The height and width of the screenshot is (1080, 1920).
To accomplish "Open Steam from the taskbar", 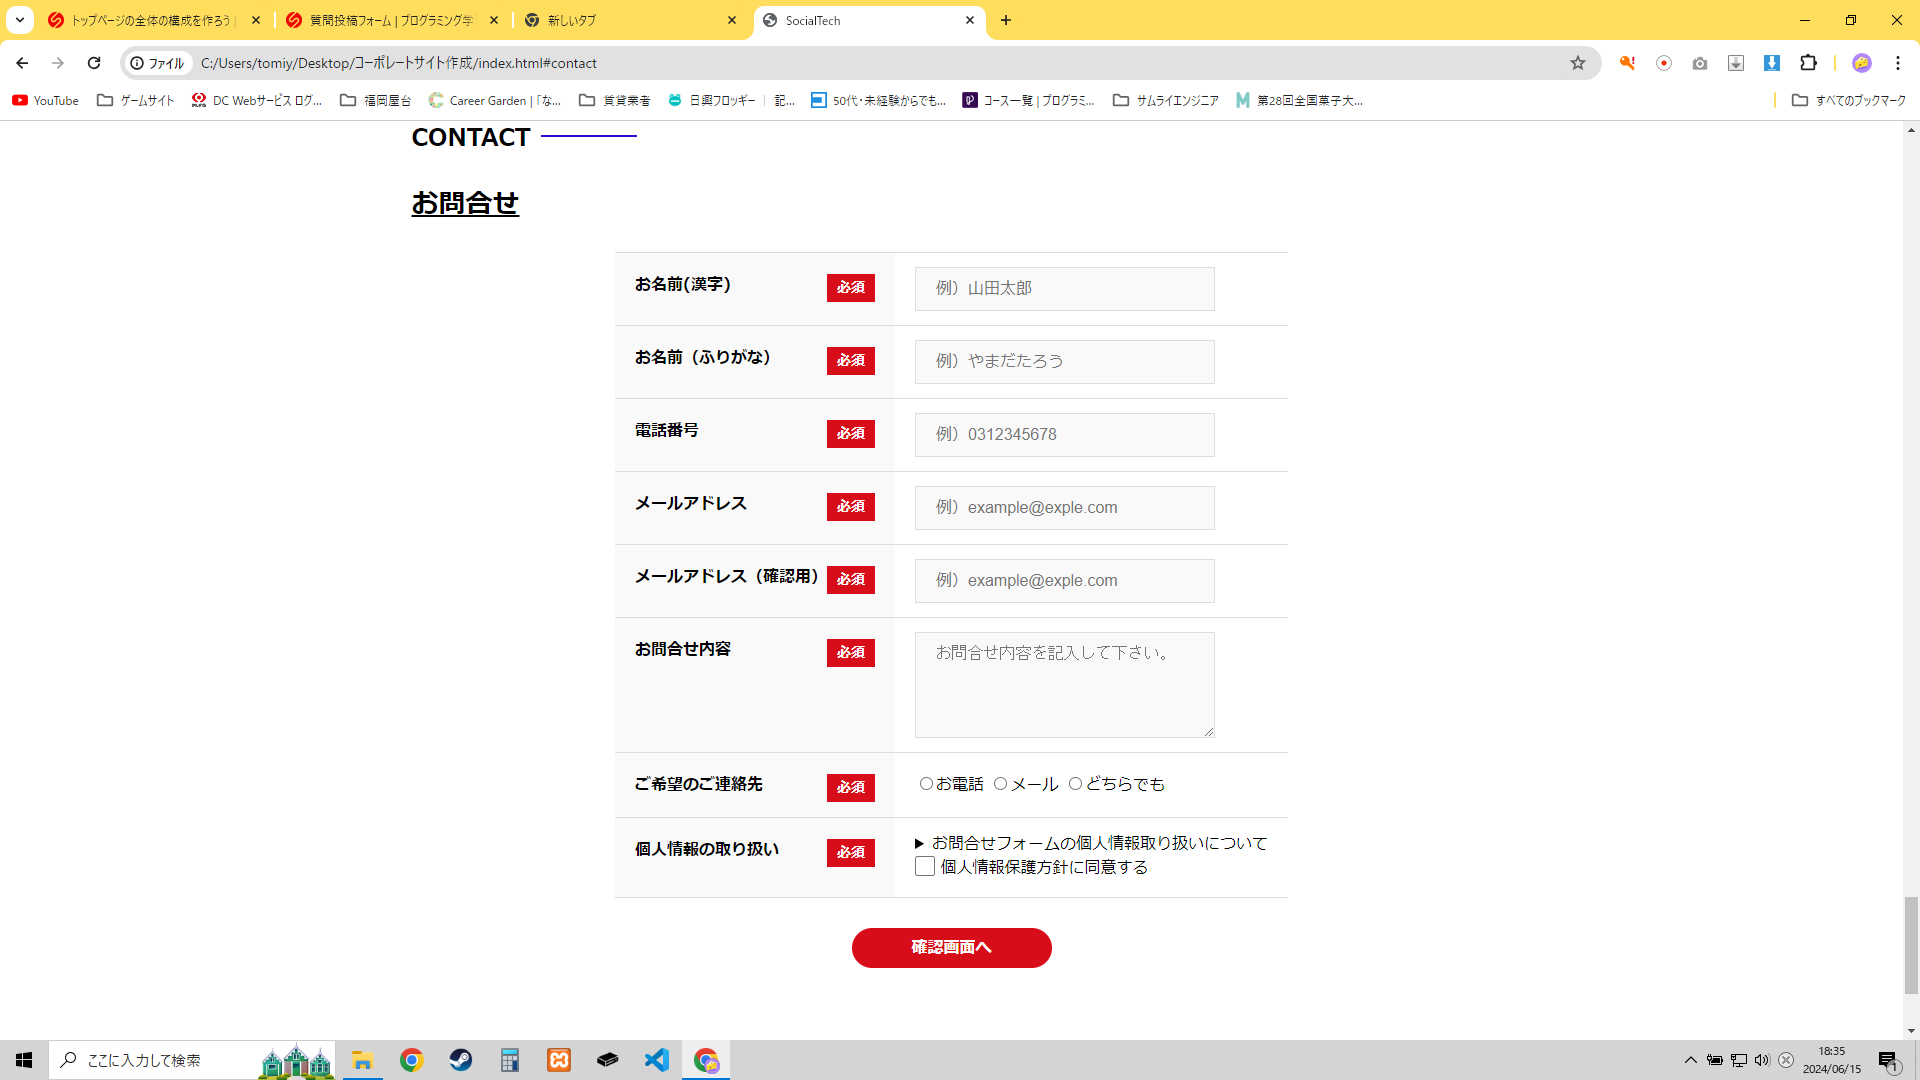I will [x=461, y=1060].
